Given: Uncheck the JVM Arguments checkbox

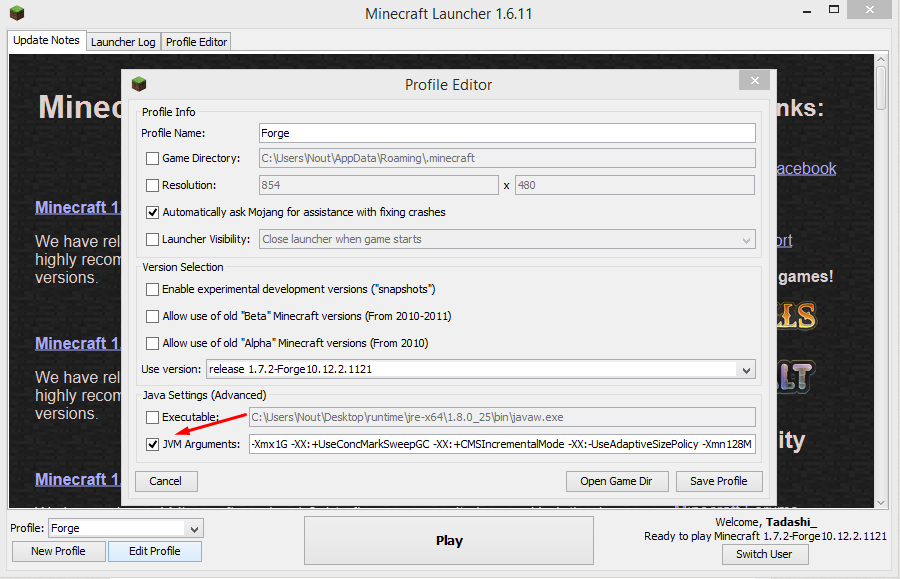Looking at the screenshot, I should click(152, 444).
